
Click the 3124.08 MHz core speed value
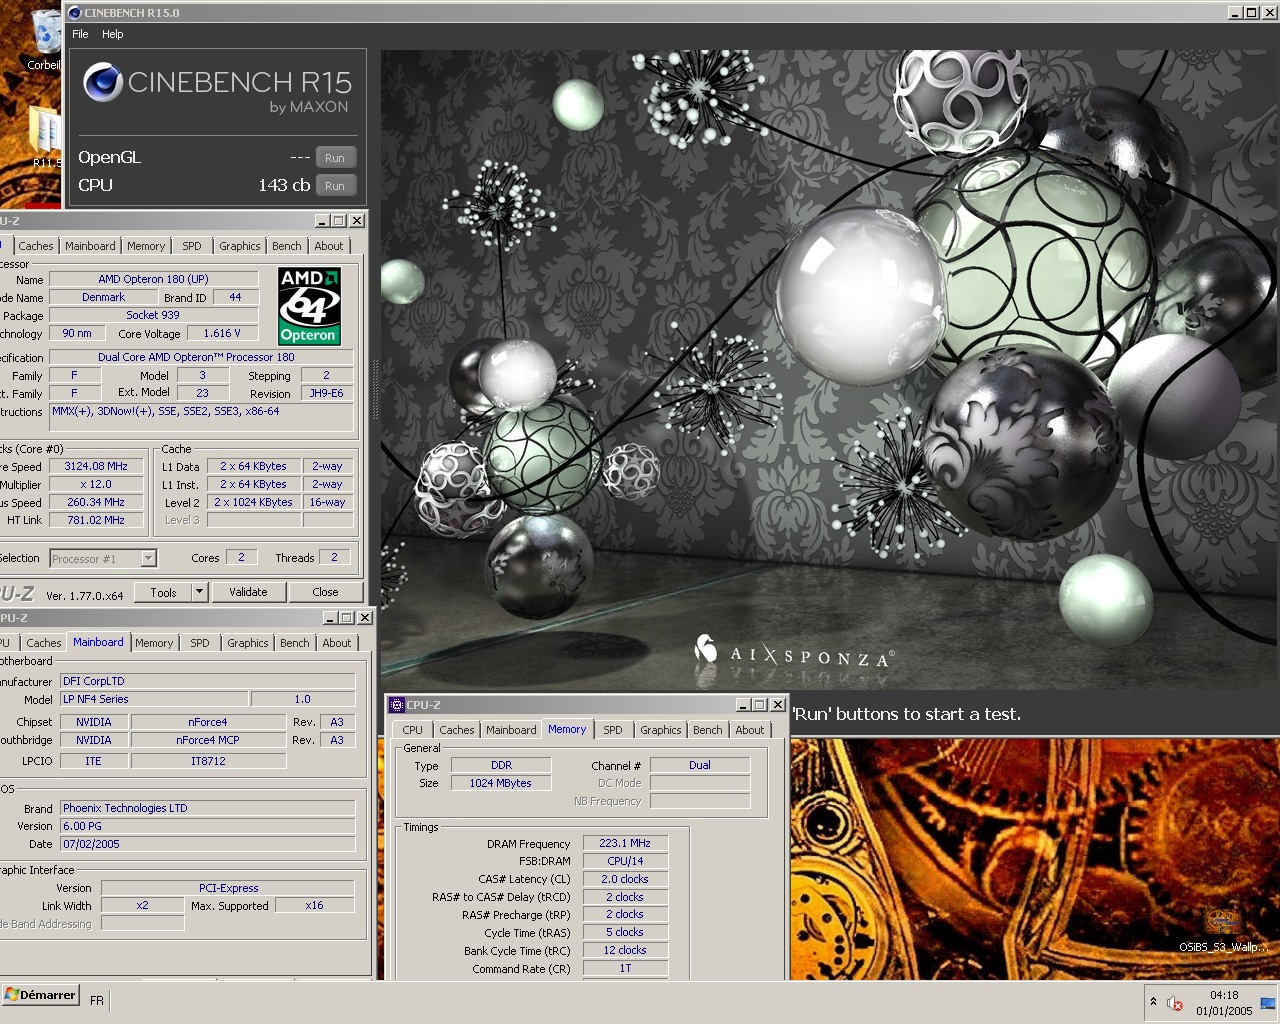pos(96,466)
